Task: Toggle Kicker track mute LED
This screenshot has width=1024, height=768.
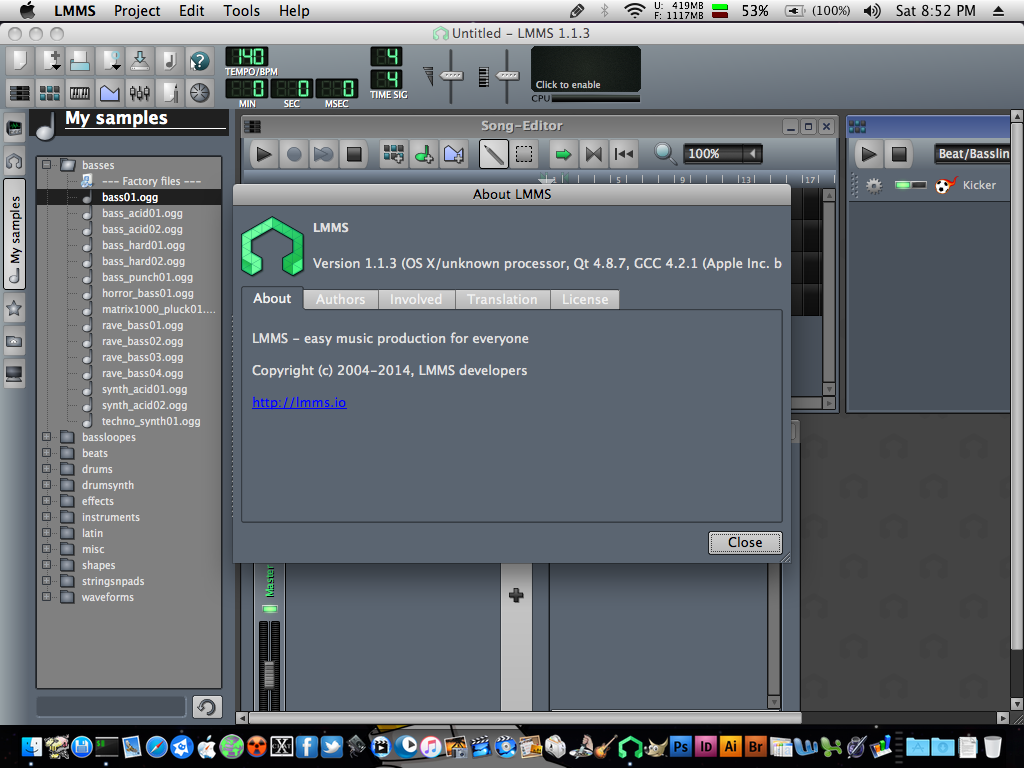Action: pos(903,185)
